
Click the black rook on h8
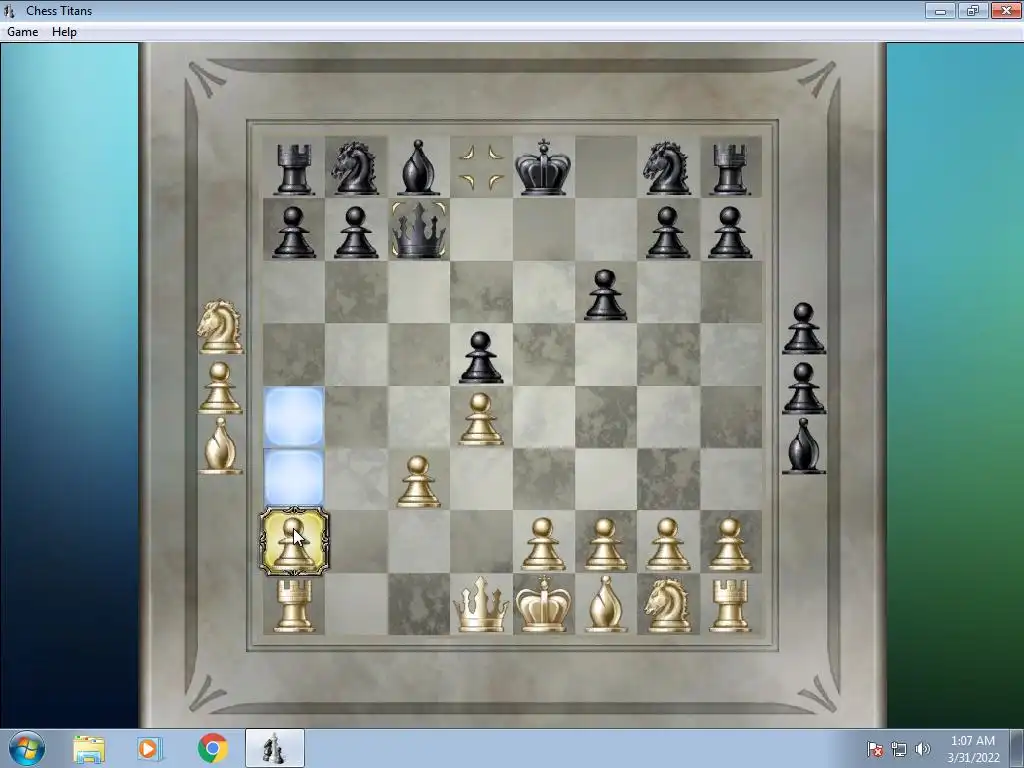(x=730, y=170)
